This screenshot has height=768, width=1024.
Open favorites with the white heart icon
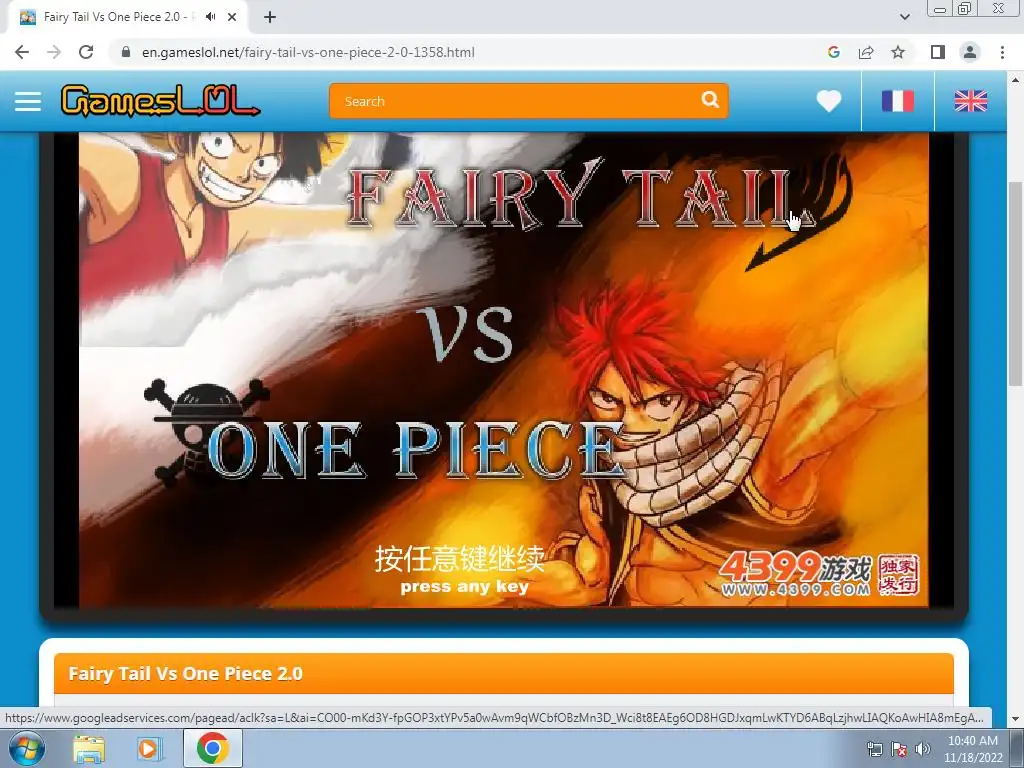pos(829,101)
